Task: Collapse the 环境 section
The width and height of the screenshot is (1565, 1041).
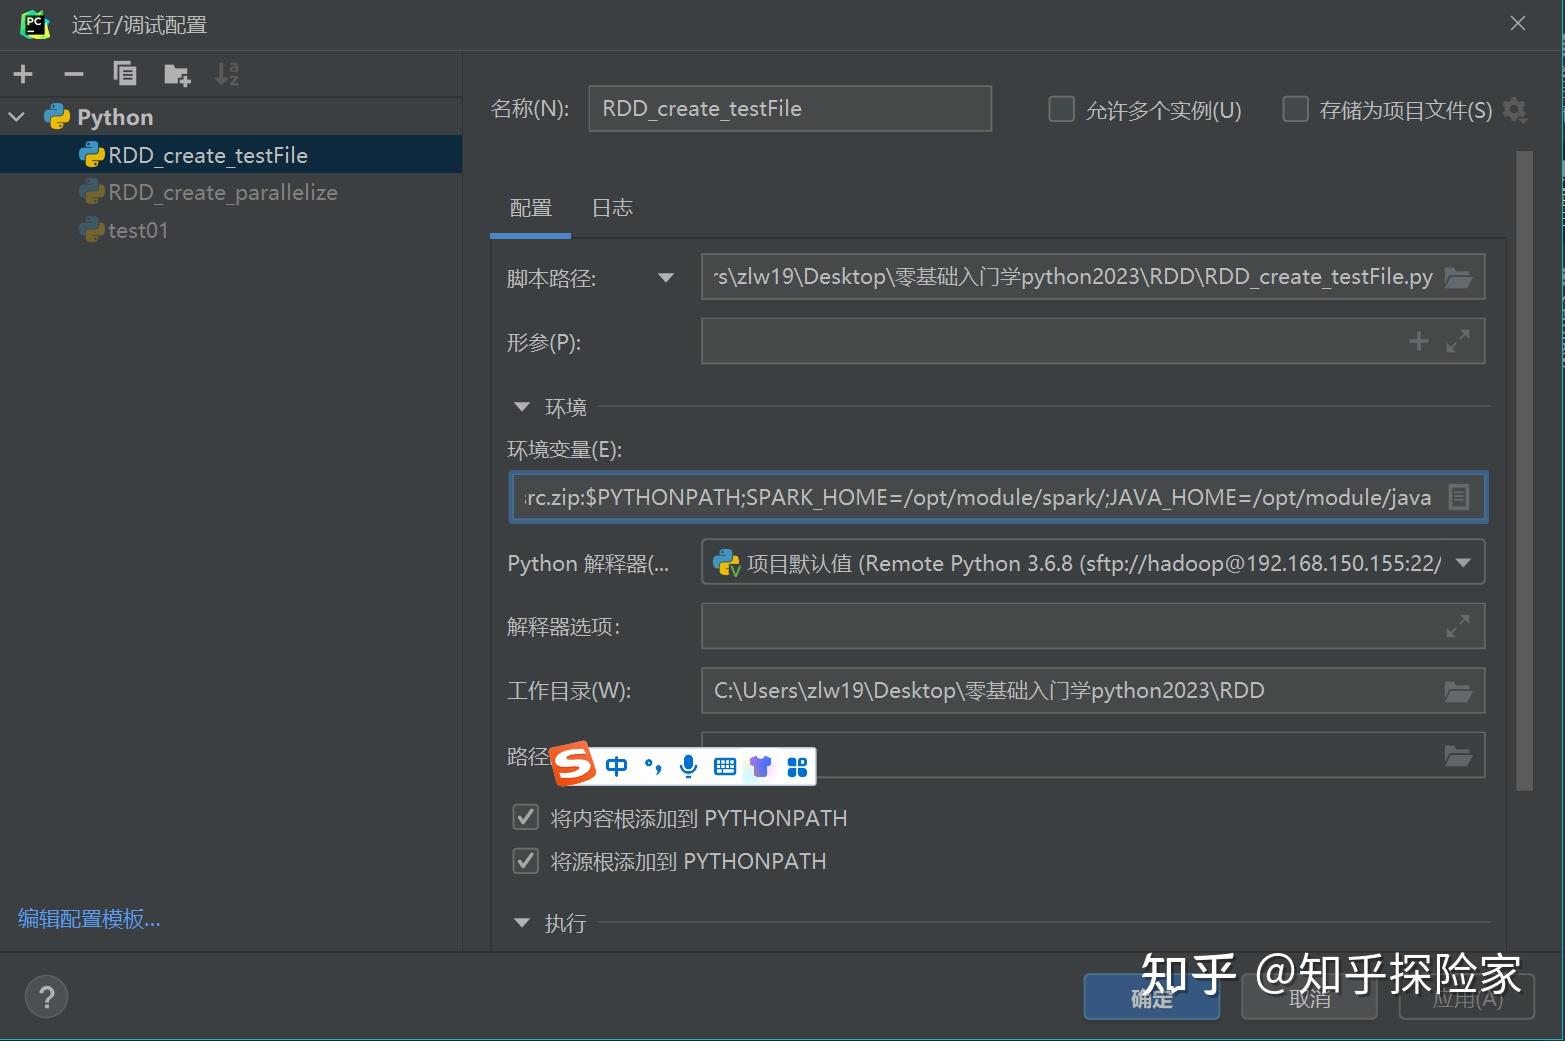Action: point(521,406)
